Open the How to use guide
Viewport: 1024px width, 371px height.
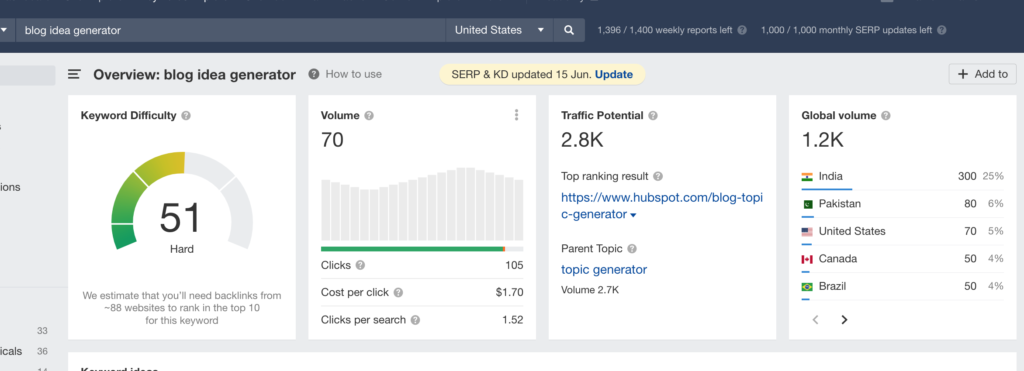coord(345,74)
